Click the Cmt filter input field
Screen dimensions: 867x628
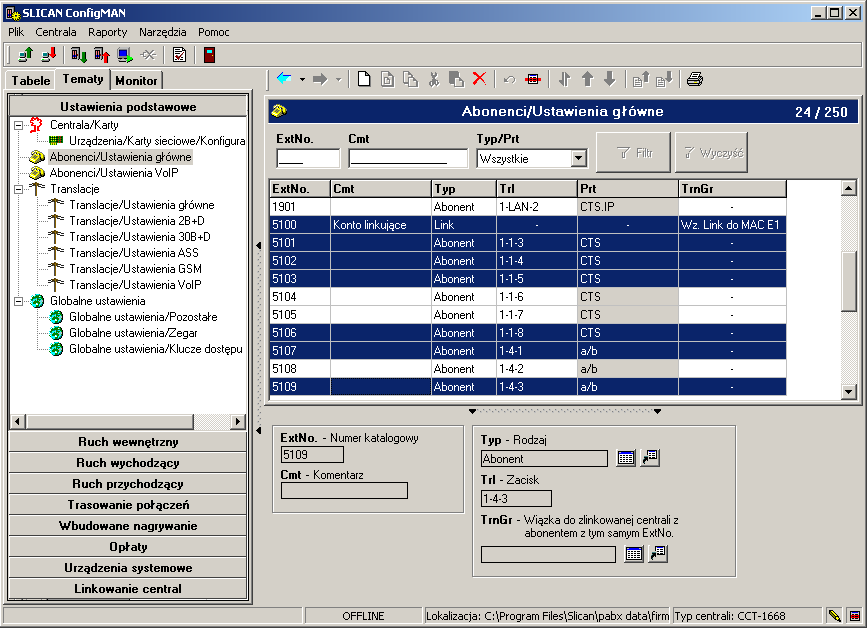[x=408, y=159]
